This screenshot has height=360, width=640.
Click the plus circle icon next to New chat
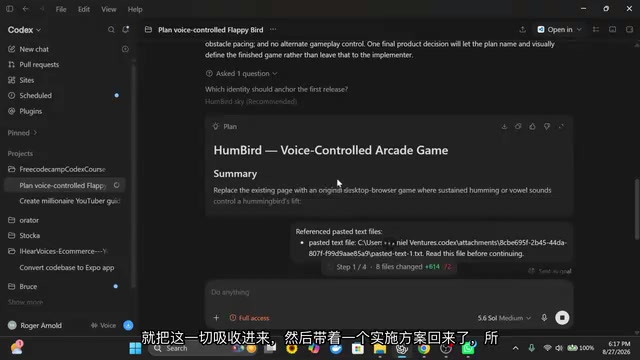[125, 49]
